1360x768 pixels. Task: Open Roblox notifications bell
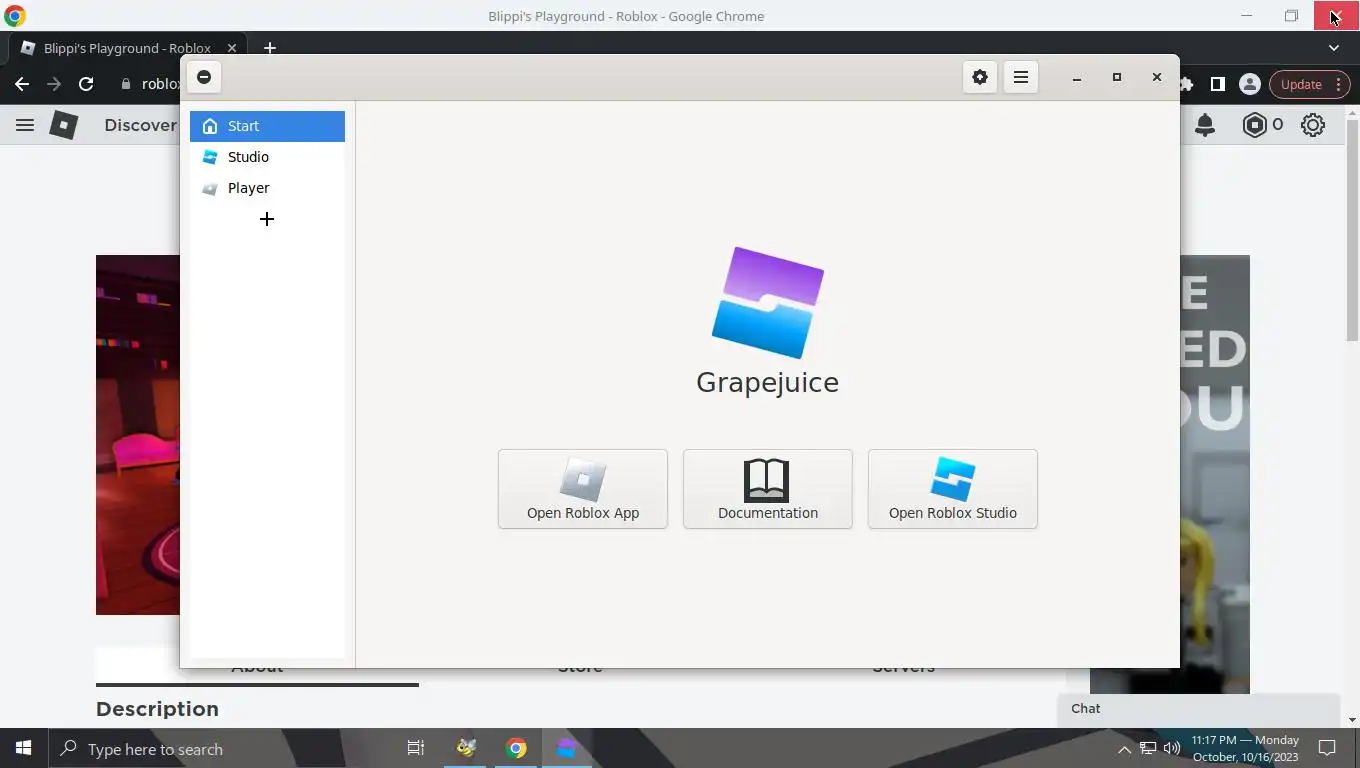(1205, 125)
